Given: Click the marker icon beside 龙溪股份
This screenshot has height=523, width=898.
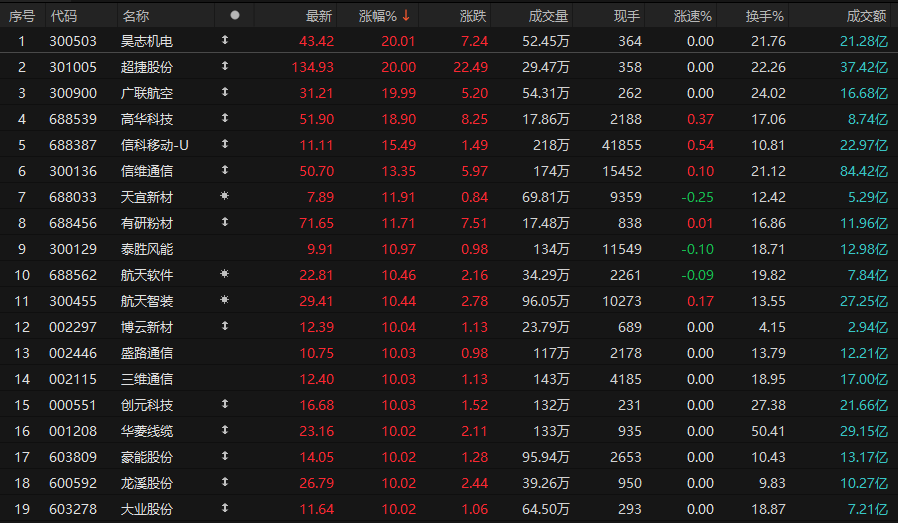Looking at the screenshot, I should 225,482.
